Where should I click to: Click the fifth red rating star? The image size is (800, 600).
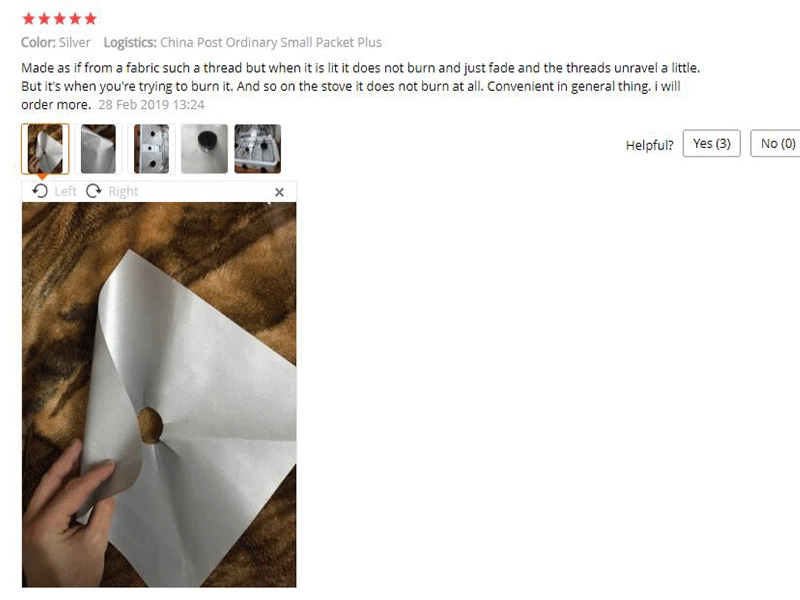pos(91,19)
